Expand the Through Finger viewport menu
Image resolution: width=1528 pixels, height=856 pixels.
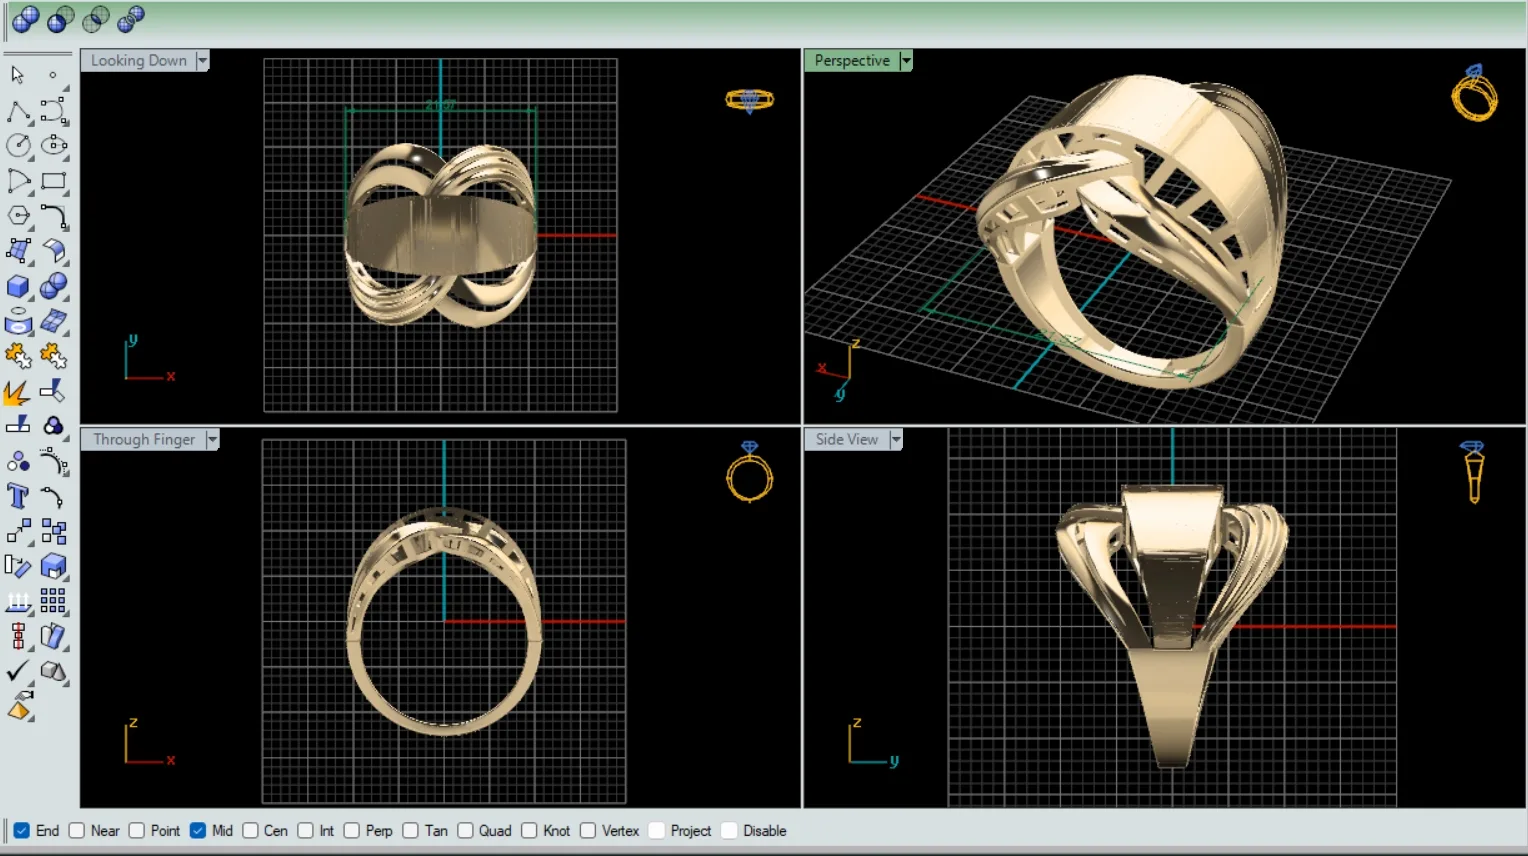pyautogui.click(x=212, y=440)
